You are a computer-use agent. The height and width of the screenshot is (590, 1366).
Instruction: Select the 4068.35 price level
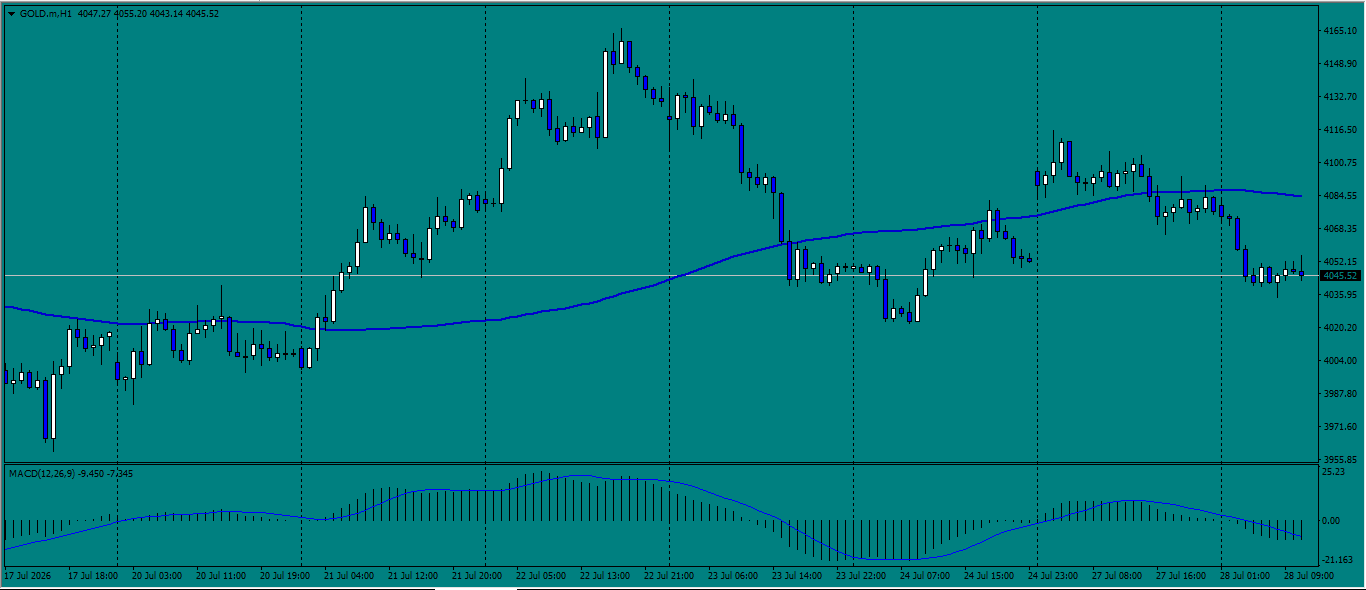click(x=1339, y=229)
